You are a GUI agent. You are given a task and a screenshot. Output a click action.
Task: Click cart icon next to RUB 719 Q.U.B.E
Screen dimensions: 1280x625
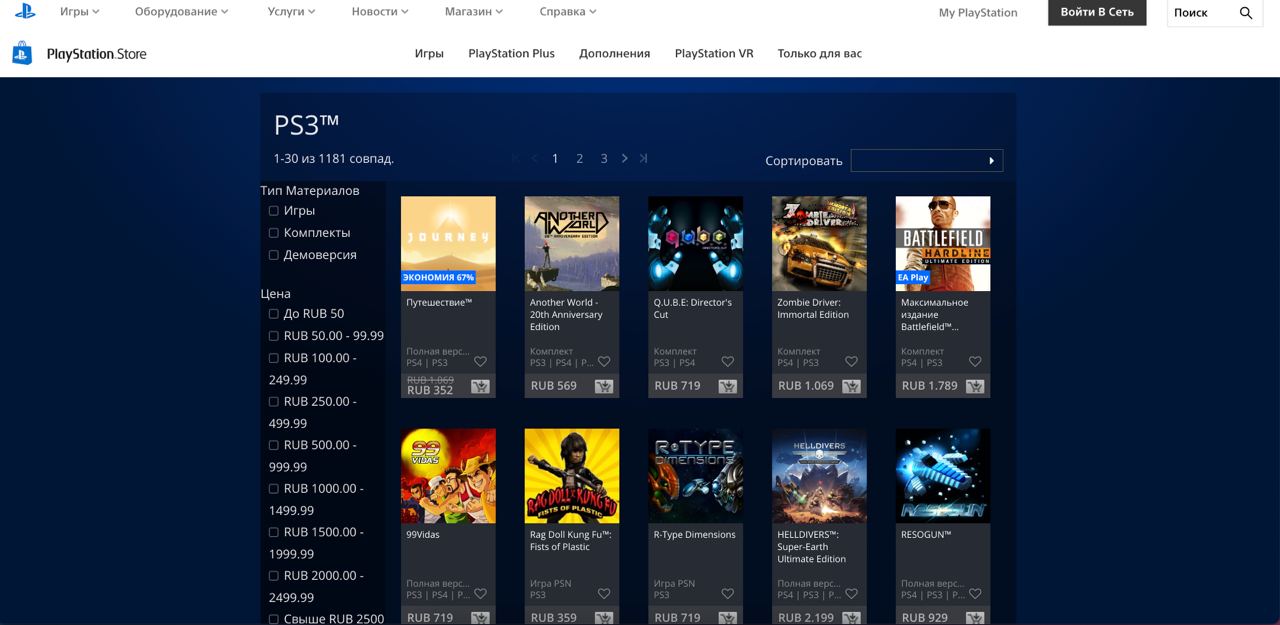tap(727, 386)
